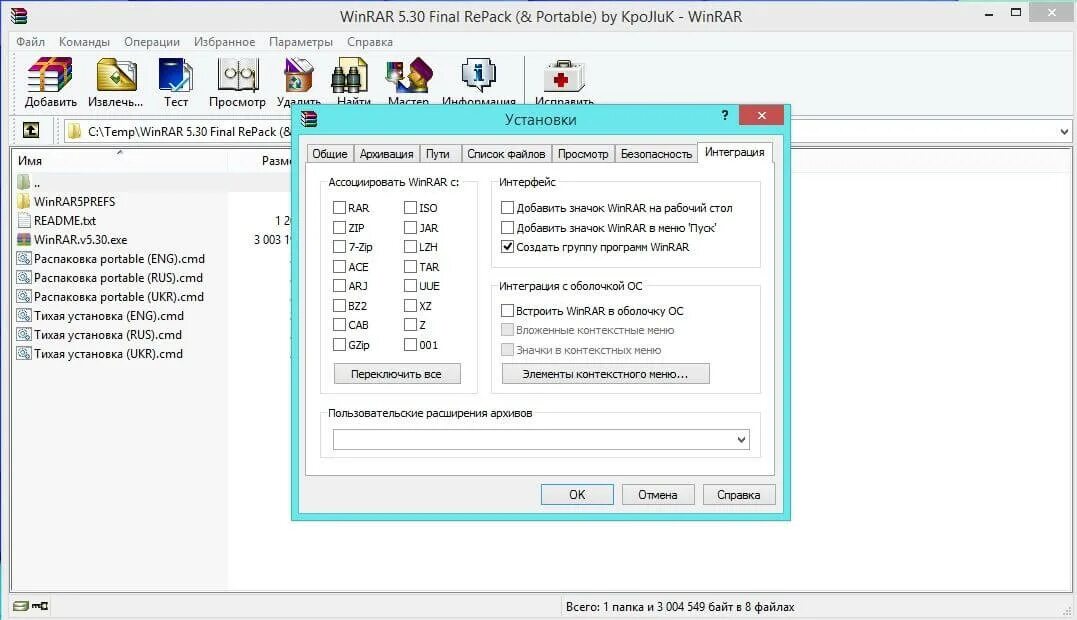Enable the CAB association checkbox

click(339, 325)
